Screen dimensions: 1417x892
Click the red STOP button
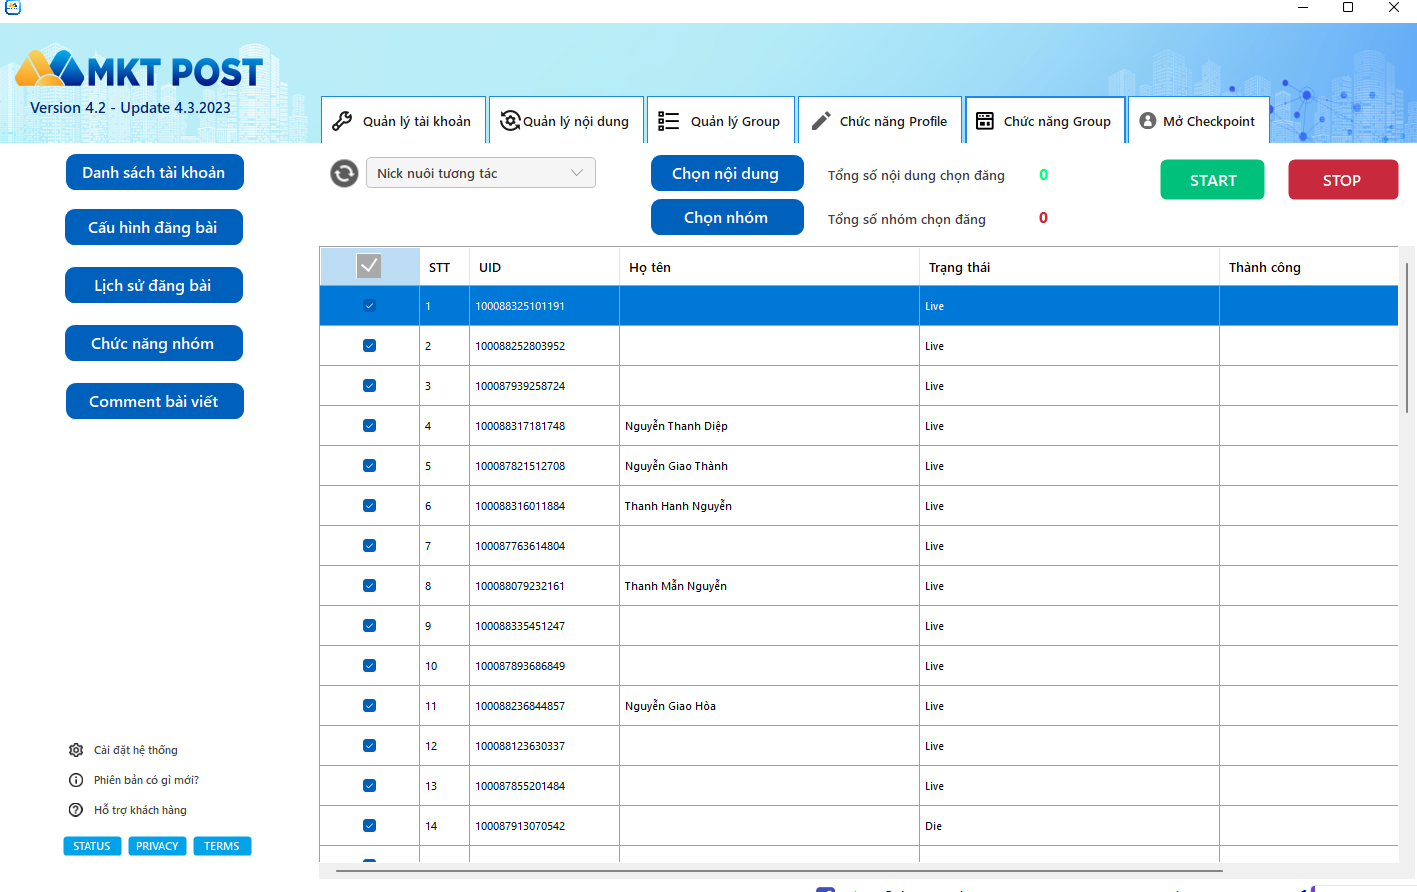tap(1343, 180)
